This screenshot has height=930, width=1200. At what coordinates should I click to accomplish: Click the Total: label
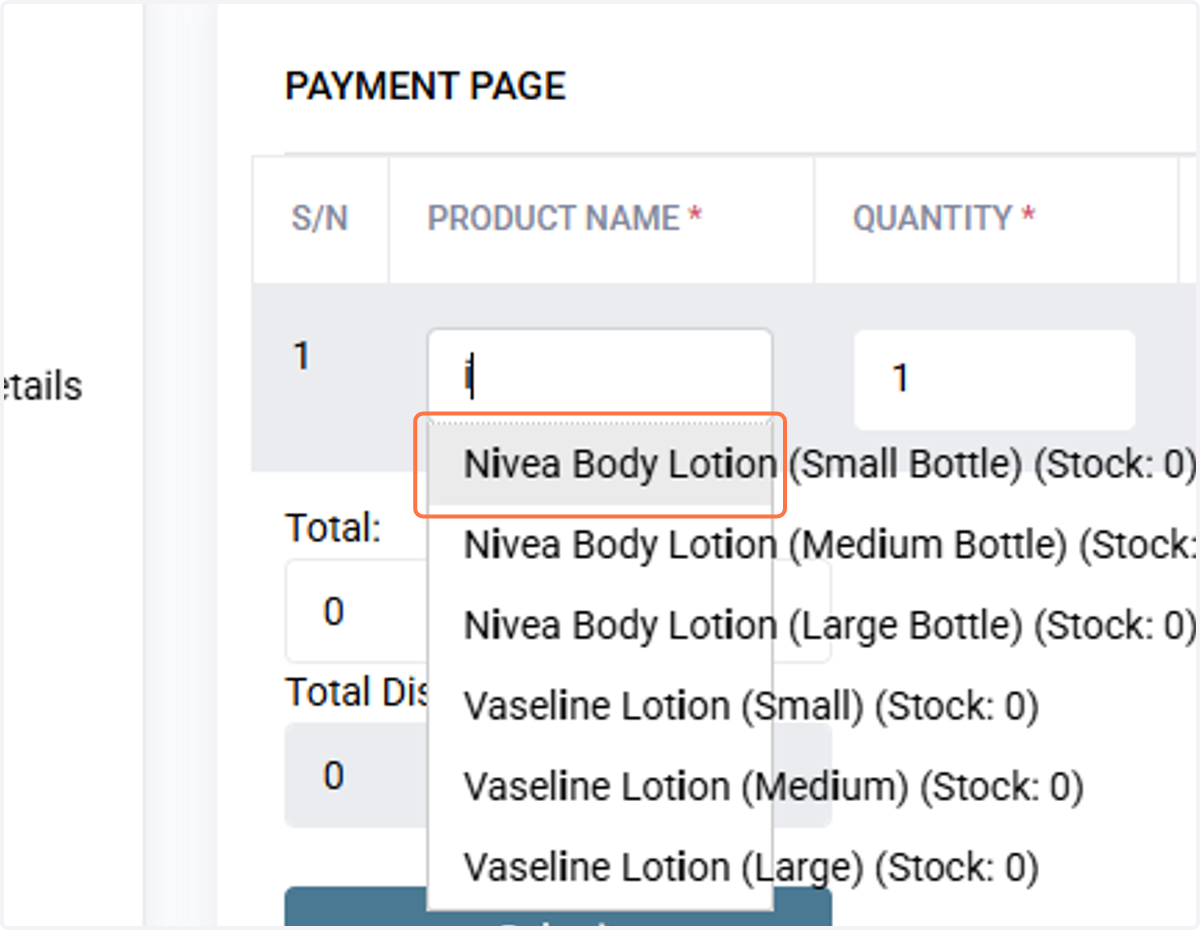(333, 527)
